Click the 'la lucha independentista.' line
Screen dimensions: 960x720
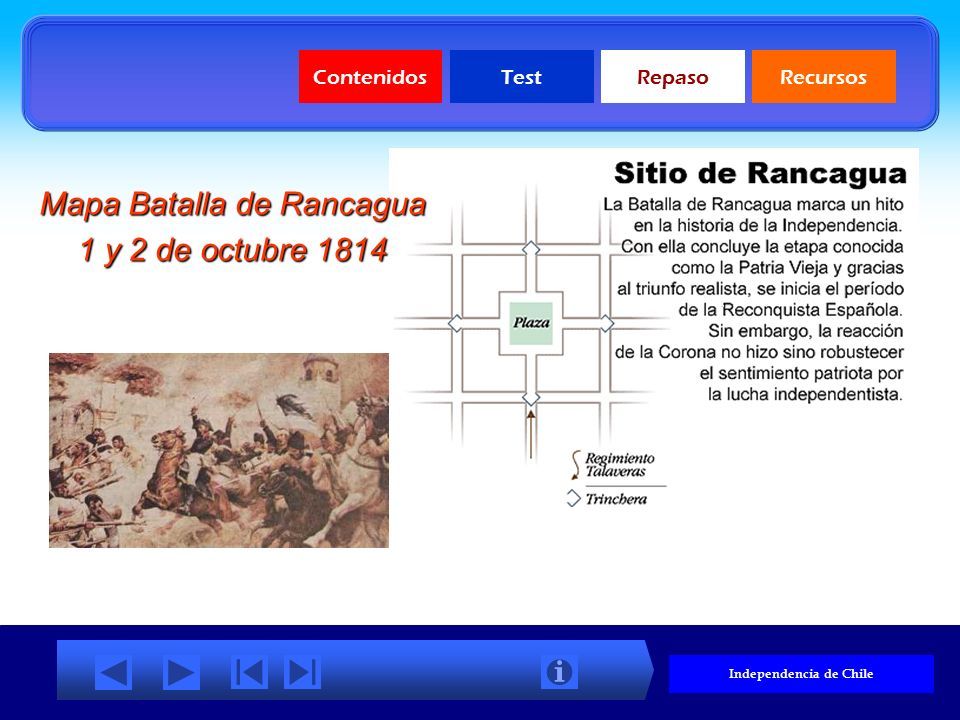point(805,394)
